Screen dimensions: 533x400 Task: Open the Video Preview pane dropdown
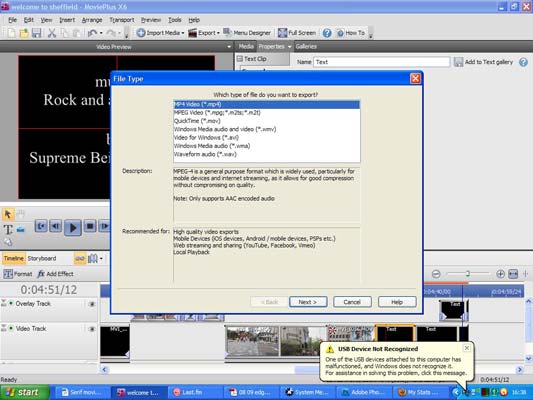pyautogui.click(x=229, y=47)
